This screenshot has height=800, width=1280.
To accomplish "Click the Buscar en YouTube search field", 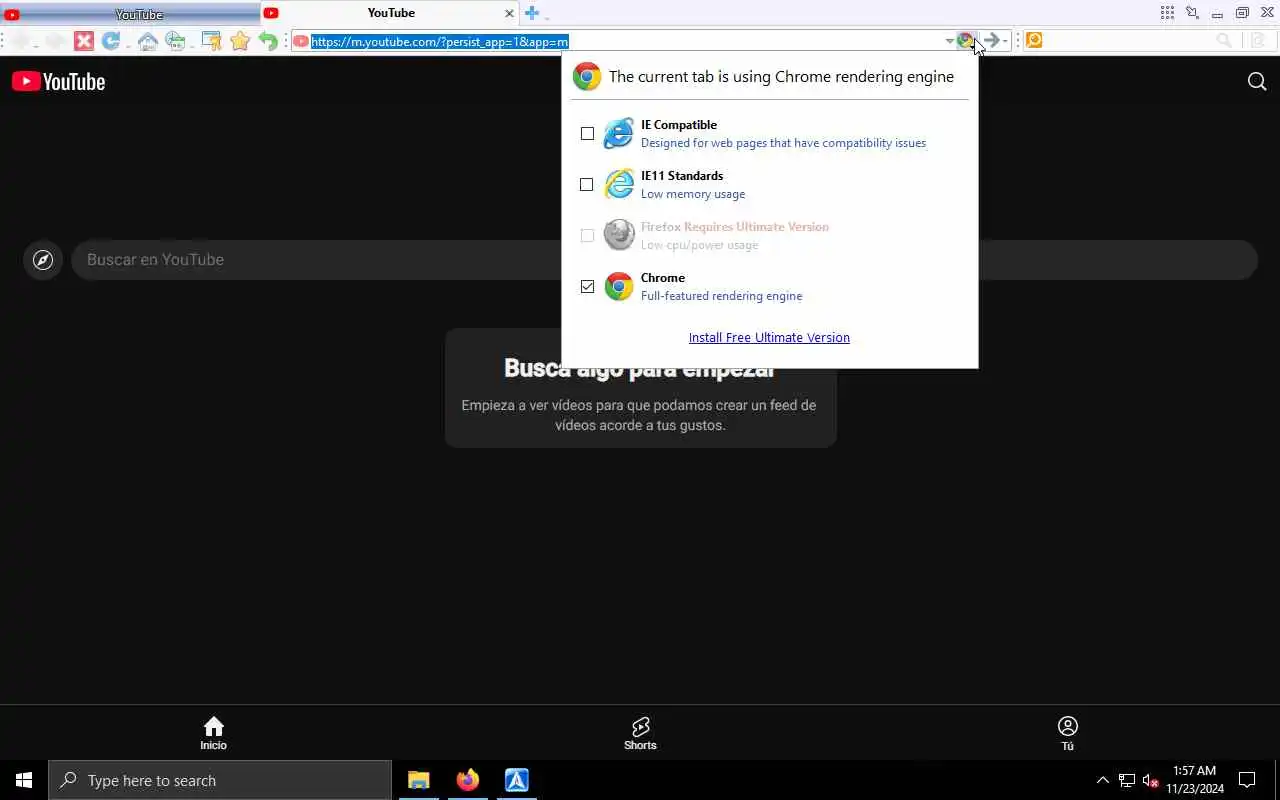I will pos(664,260).
